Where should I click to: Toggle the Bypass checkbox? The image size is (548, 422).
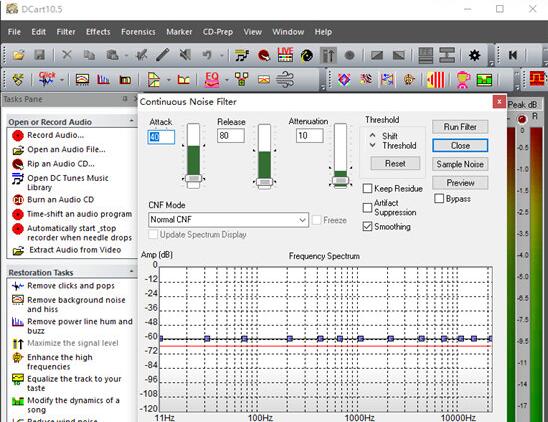(439, 199)
